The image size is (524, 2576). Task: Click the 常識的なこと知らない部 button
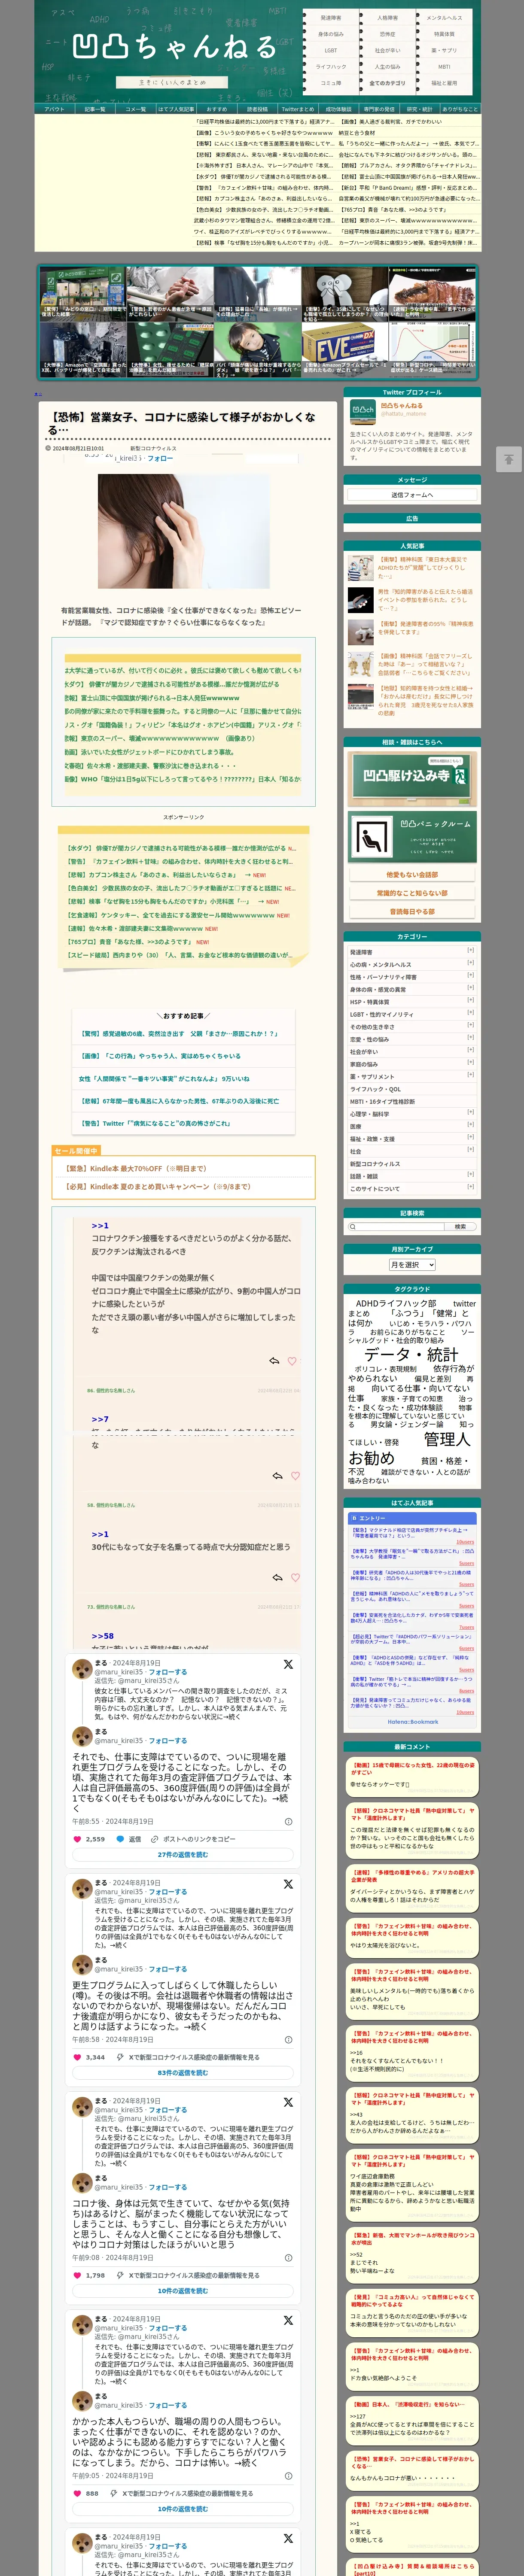[412, 893]
